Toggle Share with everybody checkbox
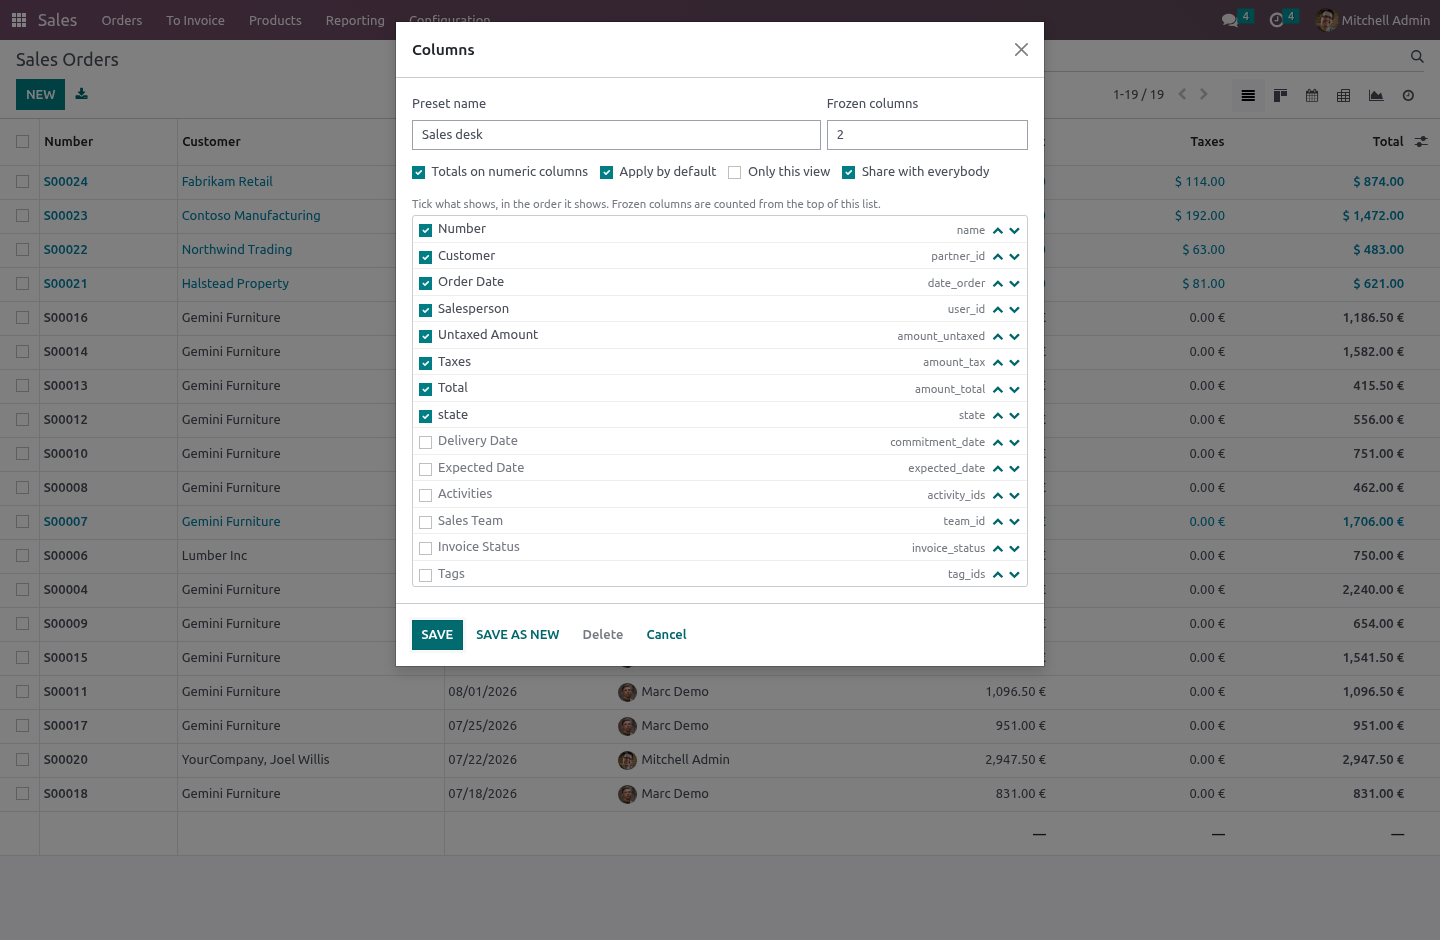1440x940 pixels. [849, 172]
